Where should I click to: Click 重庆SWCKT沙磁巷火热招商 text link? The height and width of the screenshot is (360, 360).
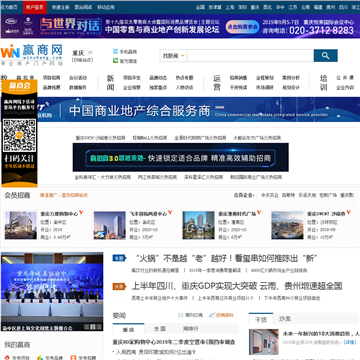tap(100, 137)
